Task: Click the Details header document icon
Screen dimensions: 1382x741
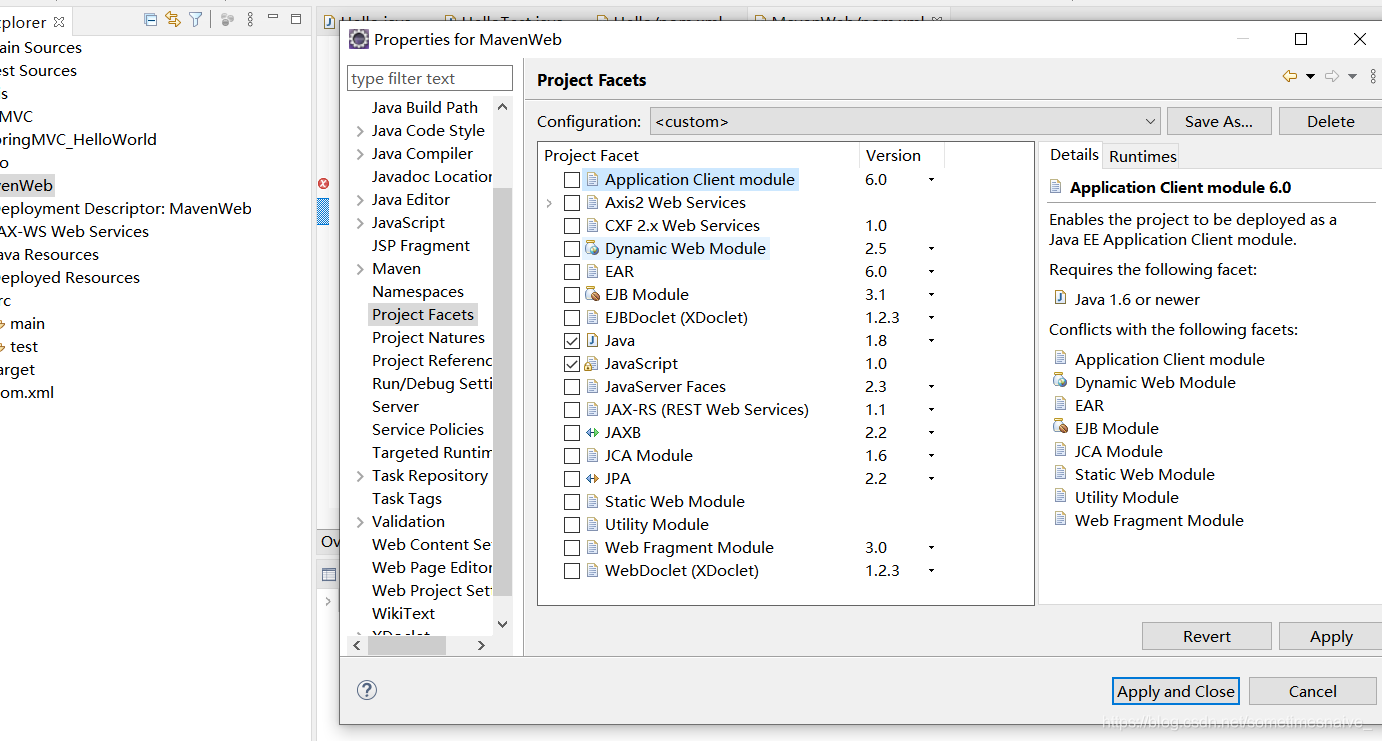Action: pyautogui.click(x=1056, y=187)
